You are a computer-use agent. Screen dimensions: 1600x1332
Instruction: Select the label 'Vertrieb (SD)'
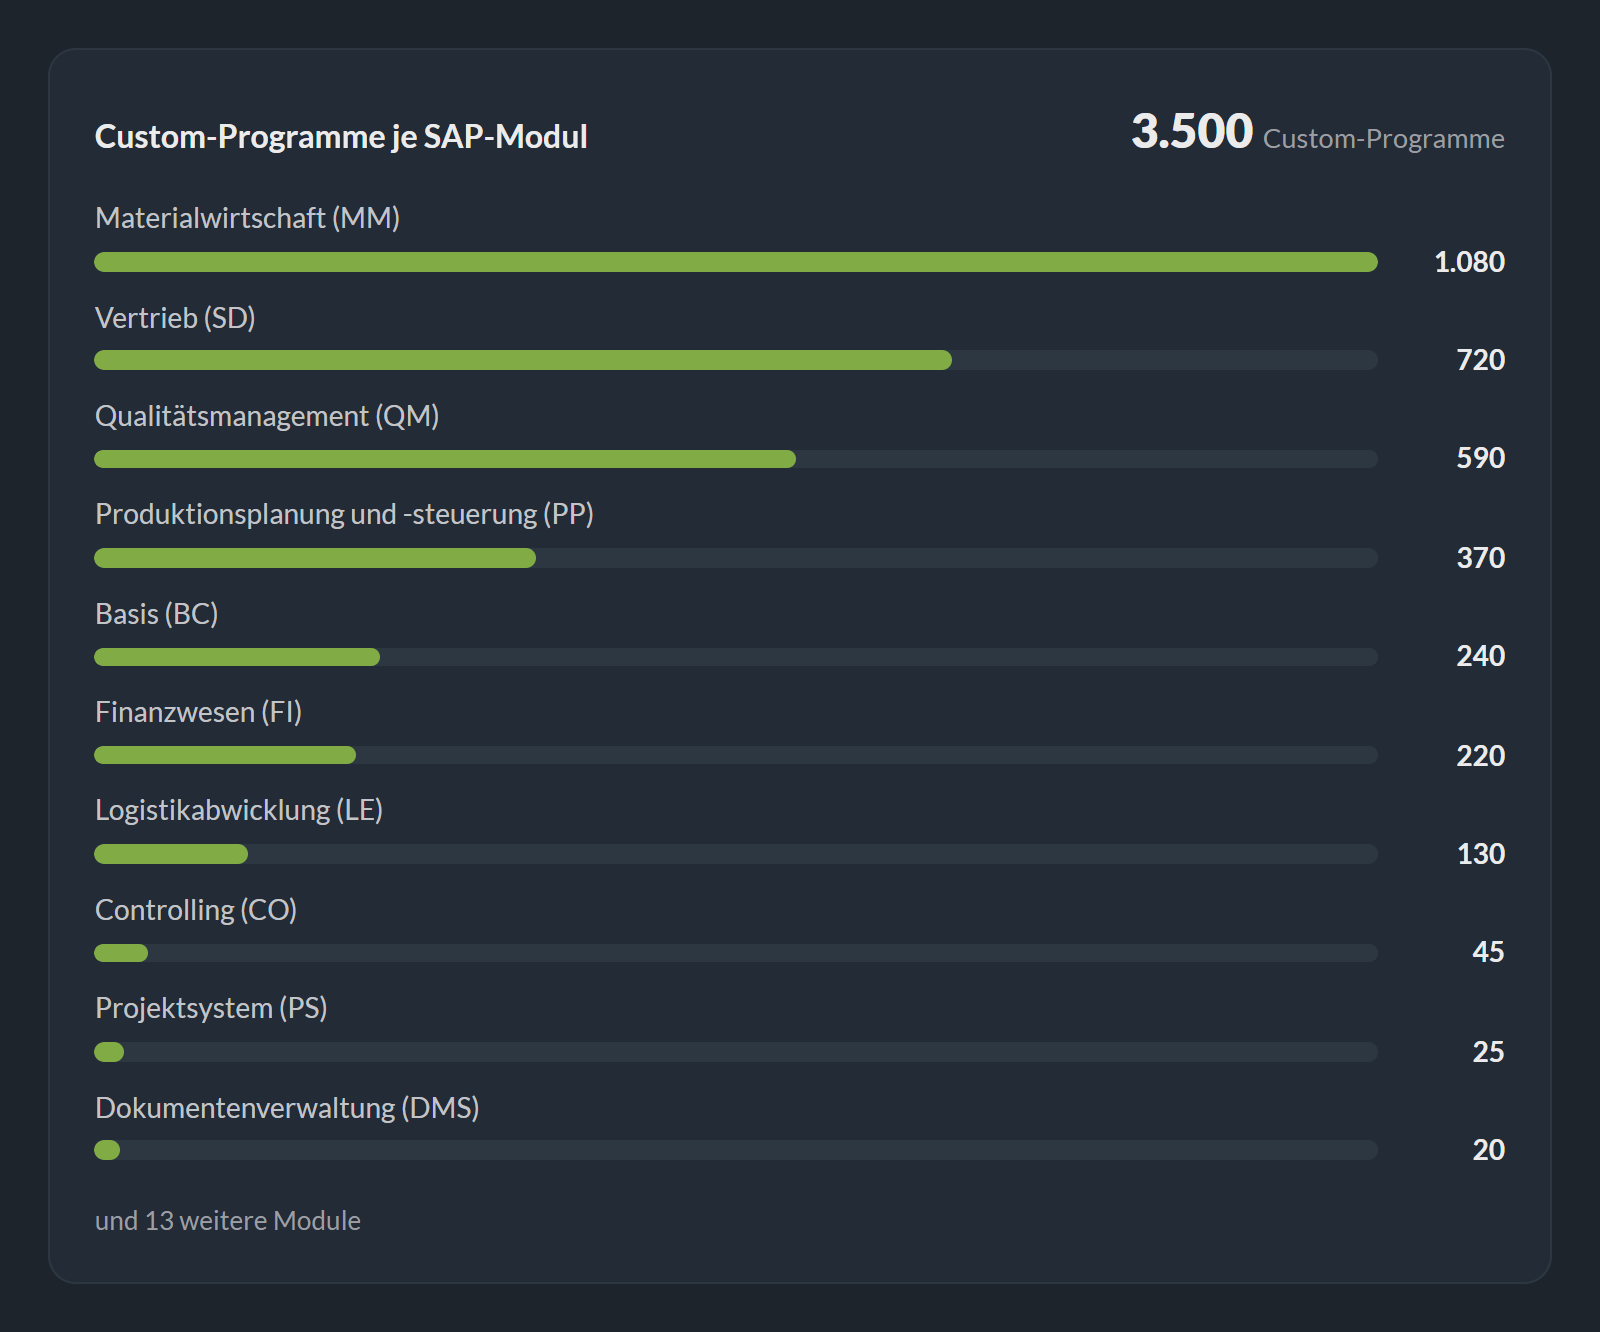click(x=175, y=318)
